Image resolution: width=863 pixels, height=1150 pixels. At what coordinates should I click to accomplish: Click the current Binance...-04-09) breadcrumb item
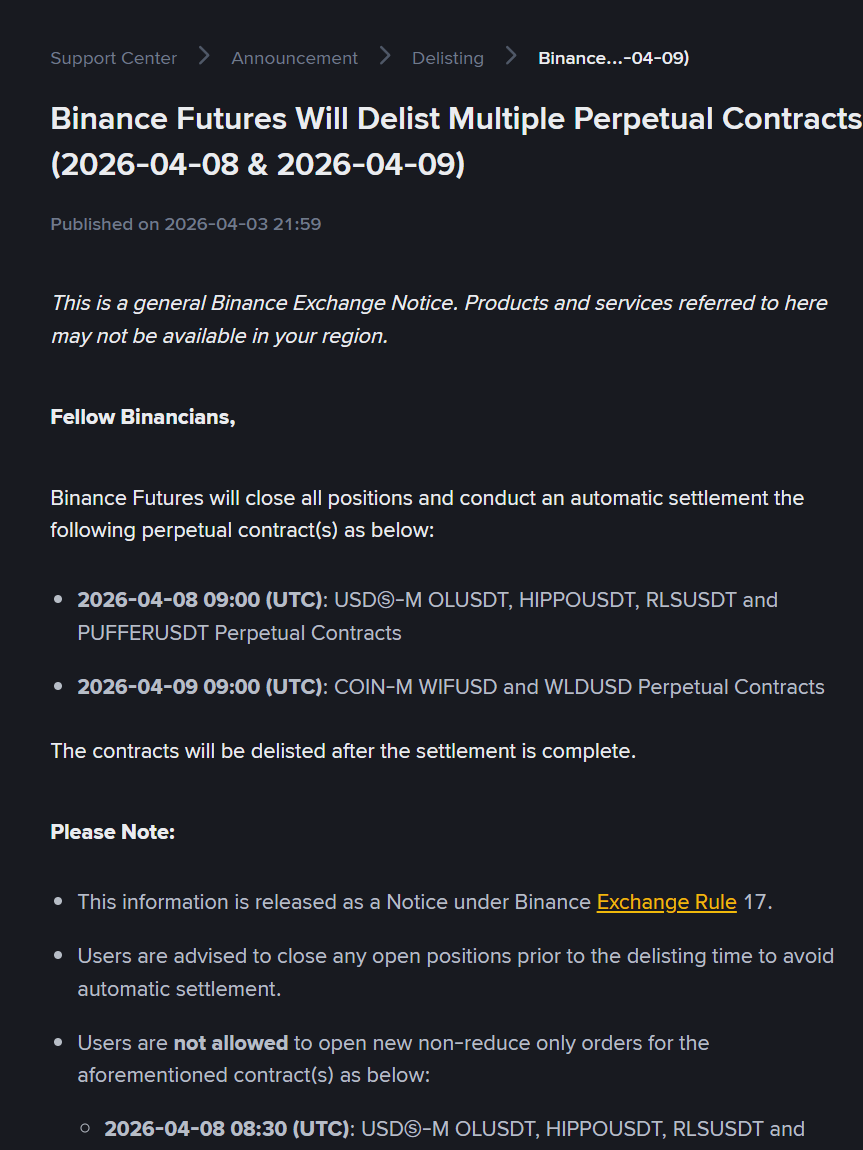[613, 58]
